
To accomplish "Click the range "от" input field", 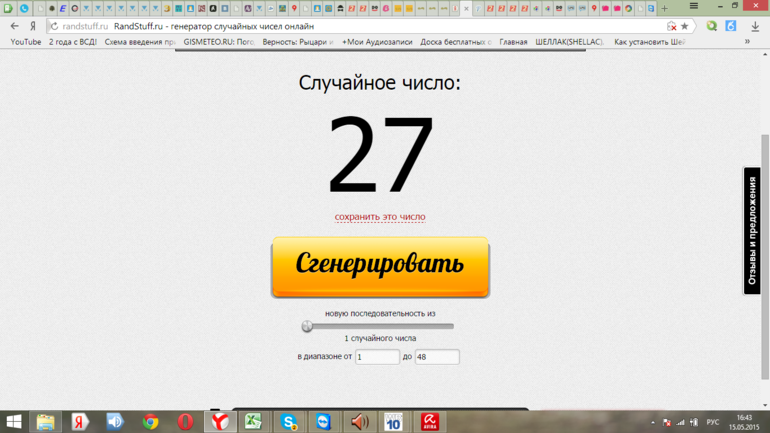I will tap(377, 357).
